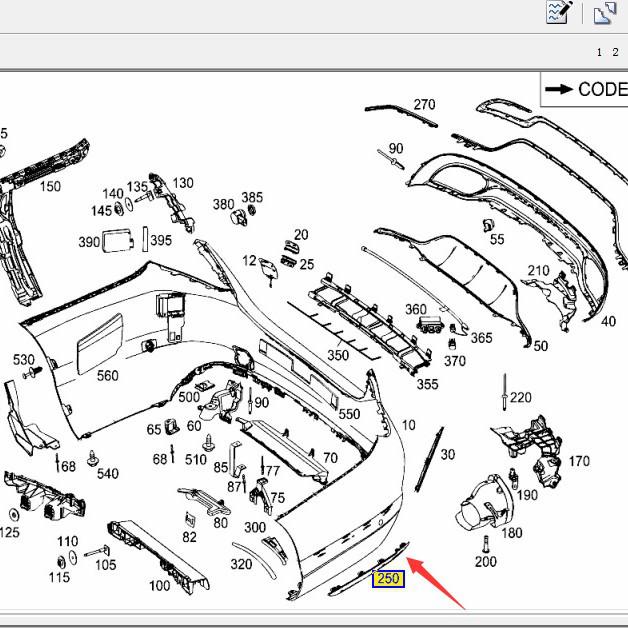Click part number 385 label
628x628 pixels.
(x=252, y=198)
